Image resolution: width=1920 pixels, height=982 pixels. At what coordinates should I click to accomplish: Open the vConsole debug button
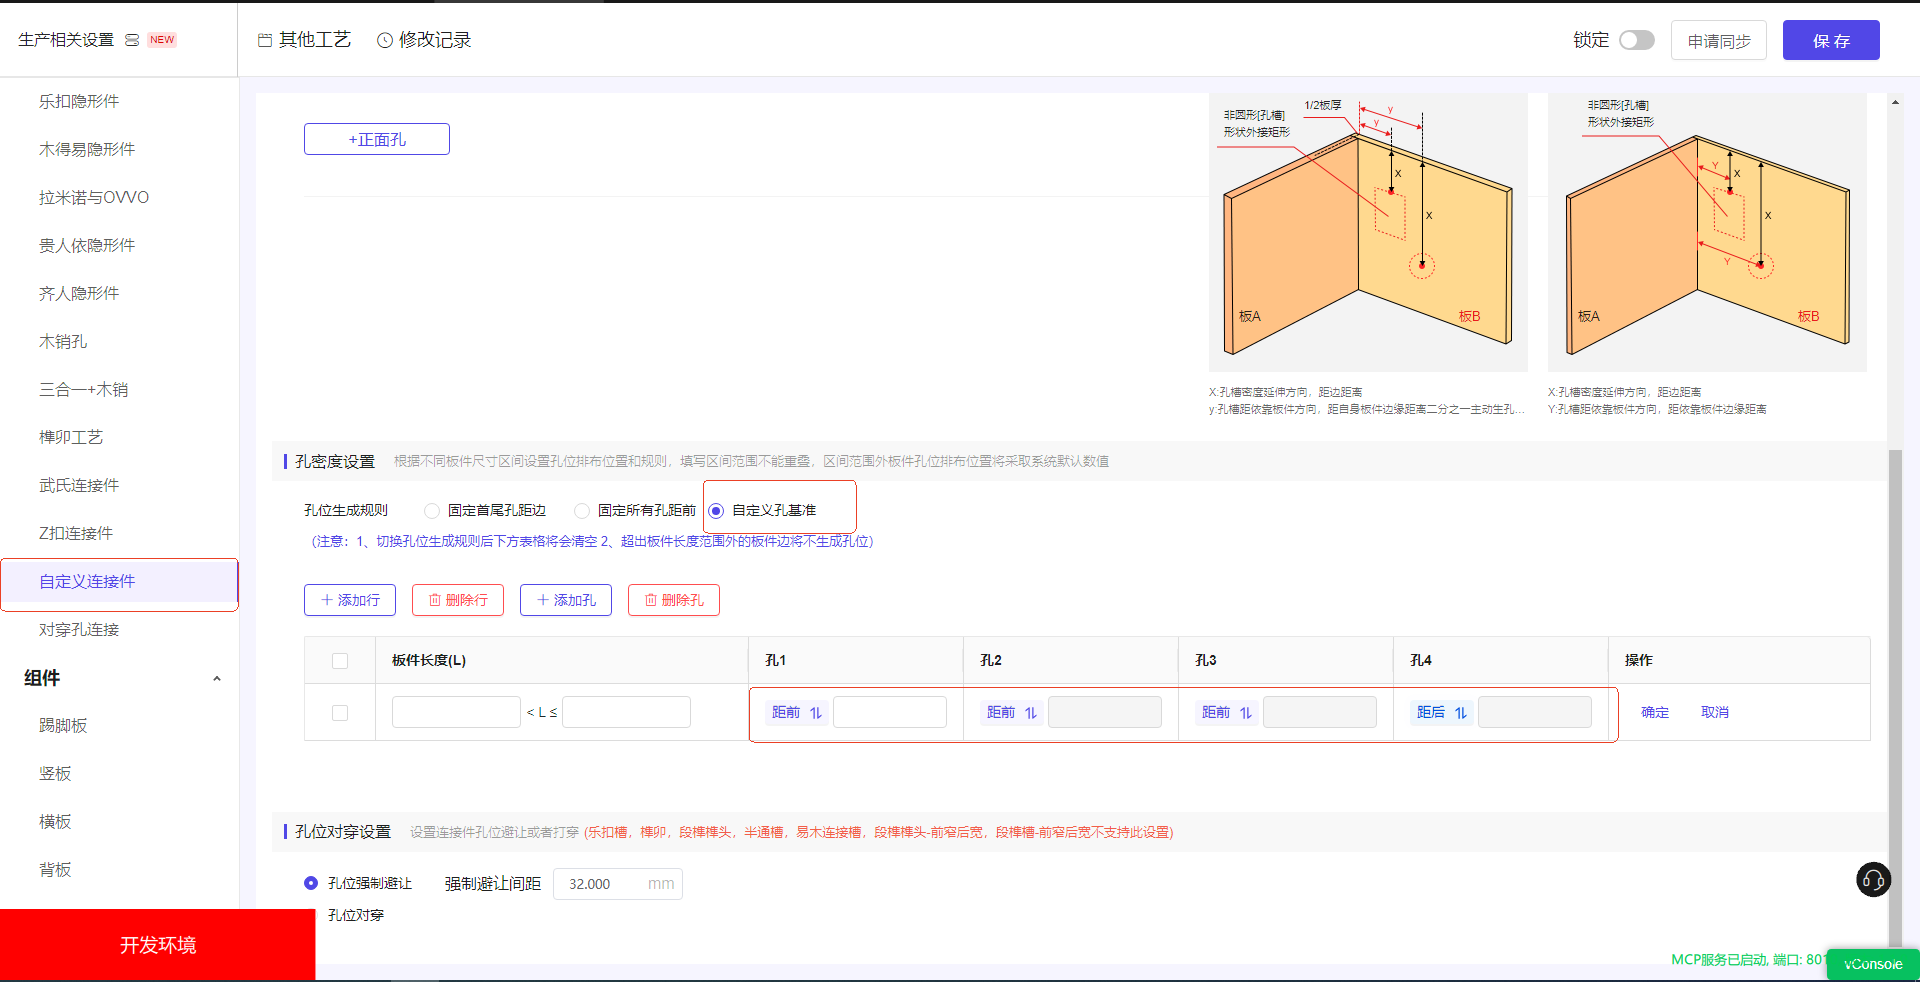coord(1873,964)
